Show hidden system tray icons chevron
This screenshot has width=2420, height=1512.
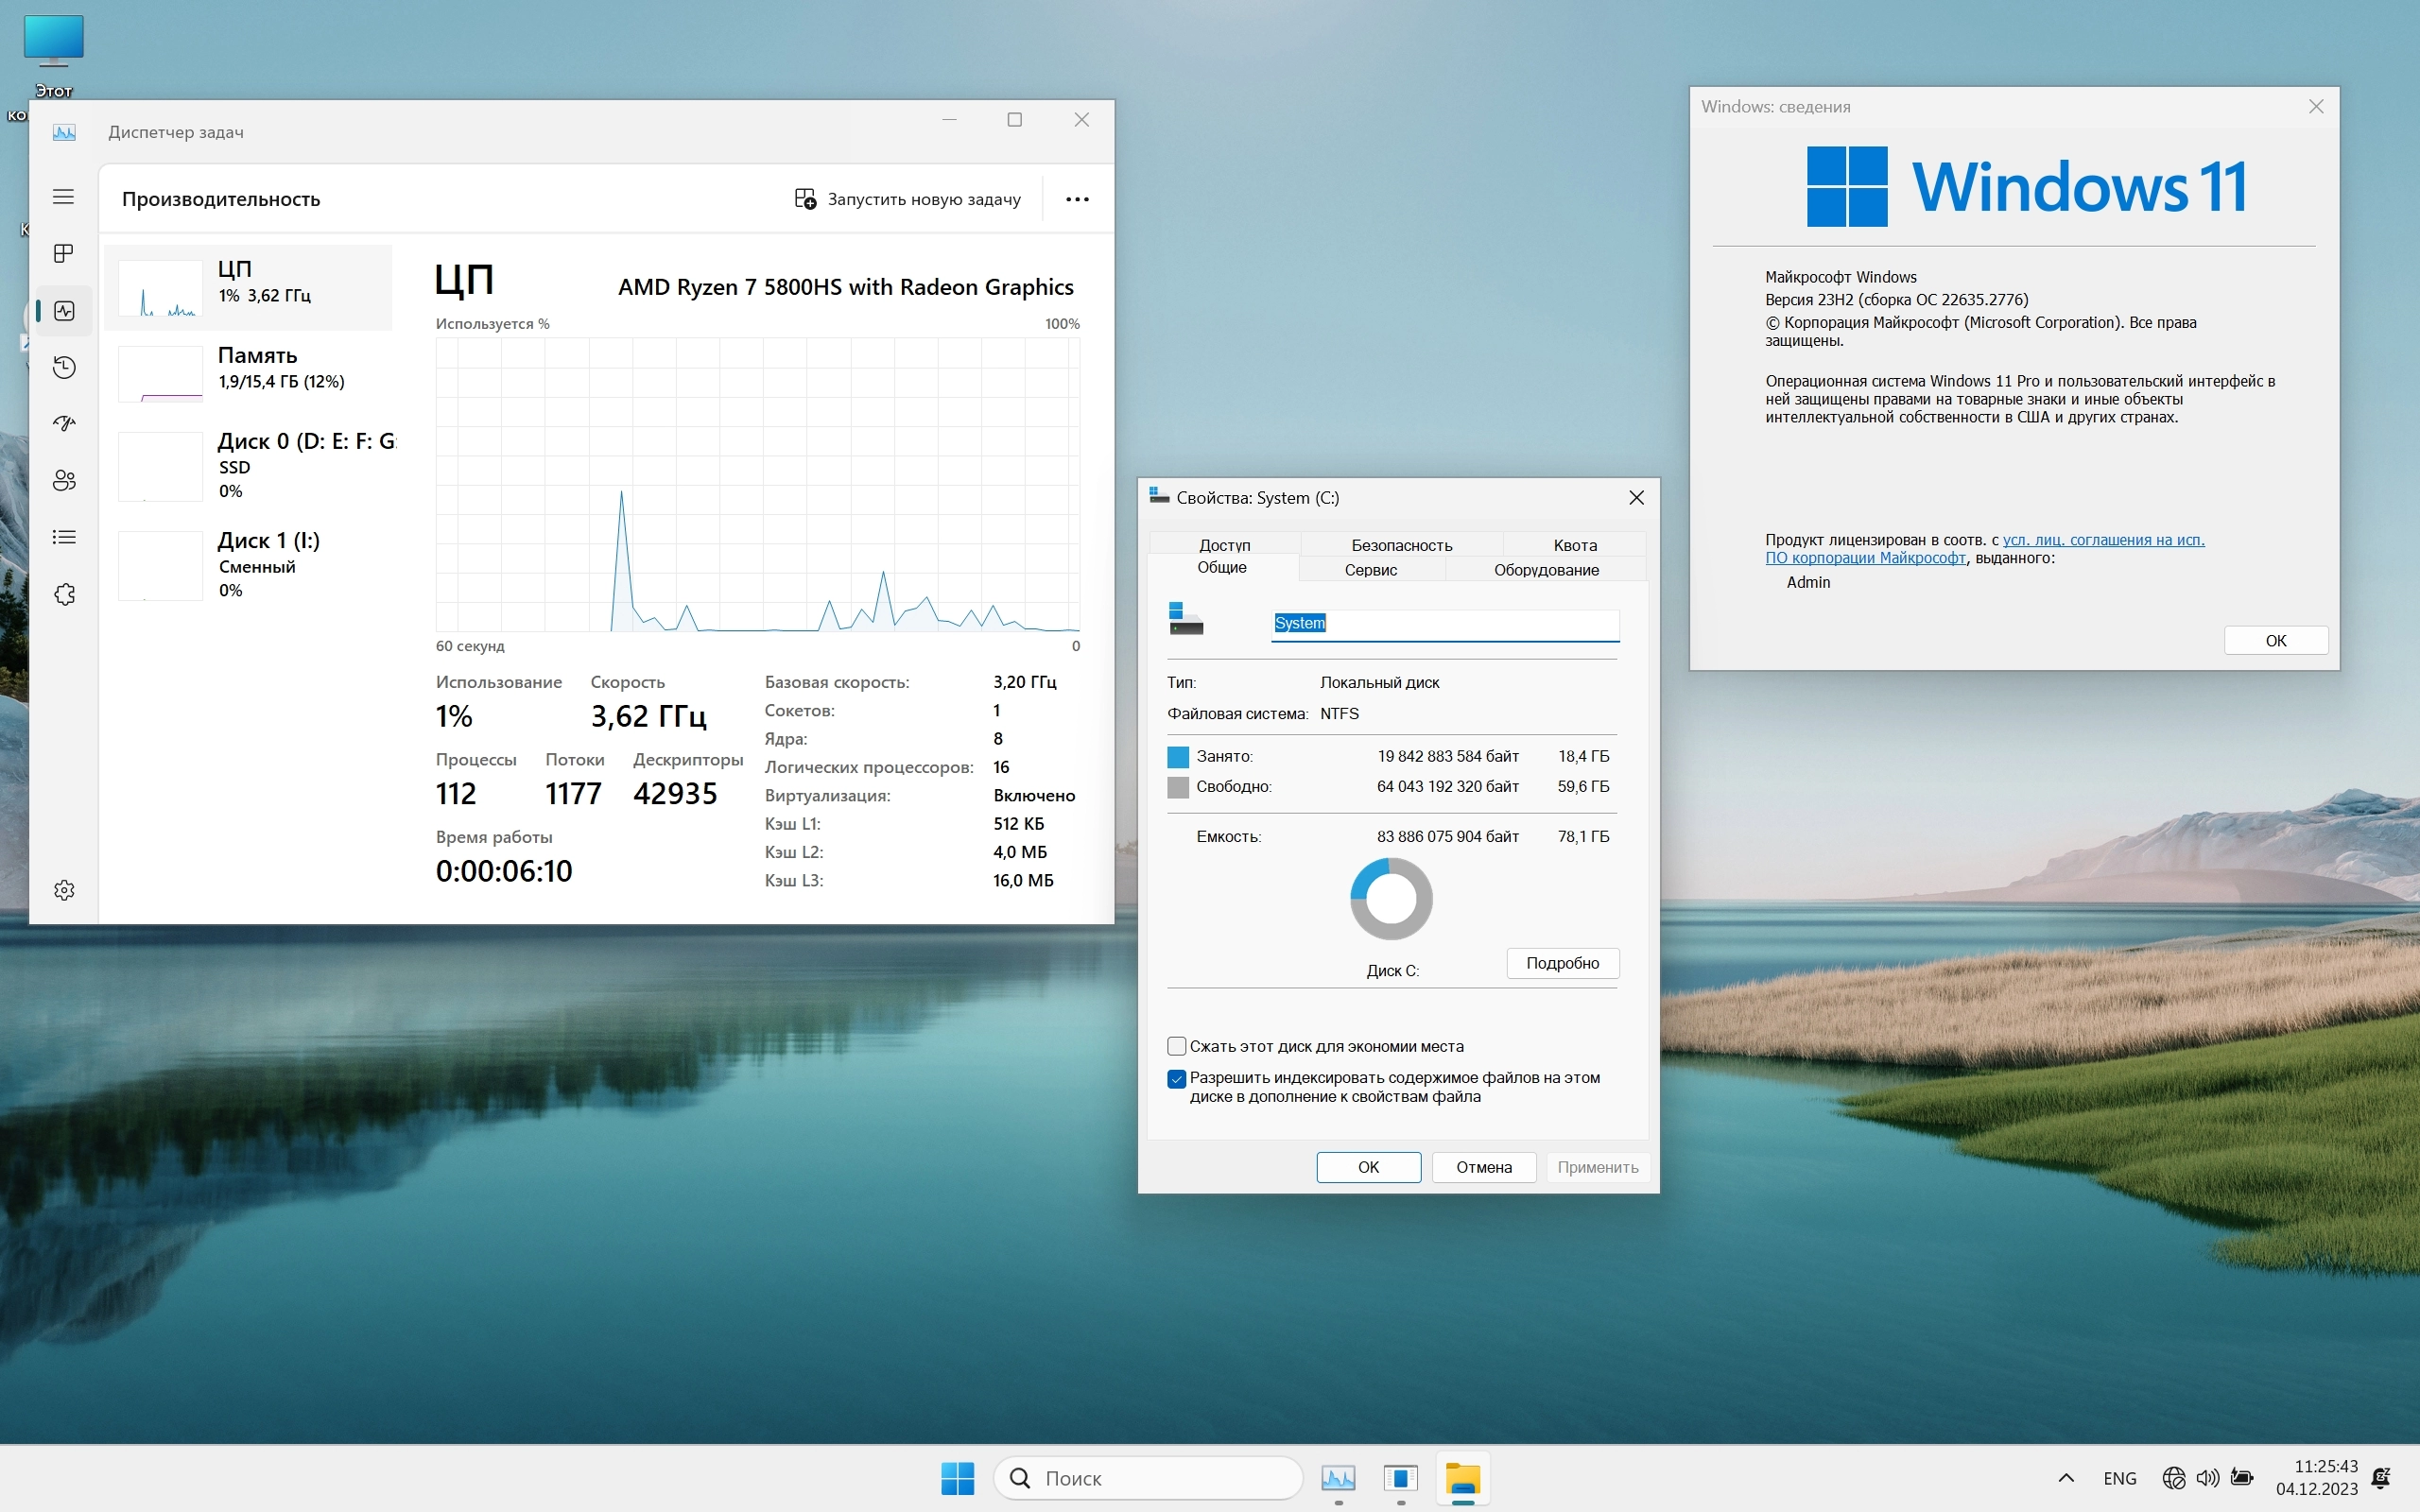point(2066,1478)
